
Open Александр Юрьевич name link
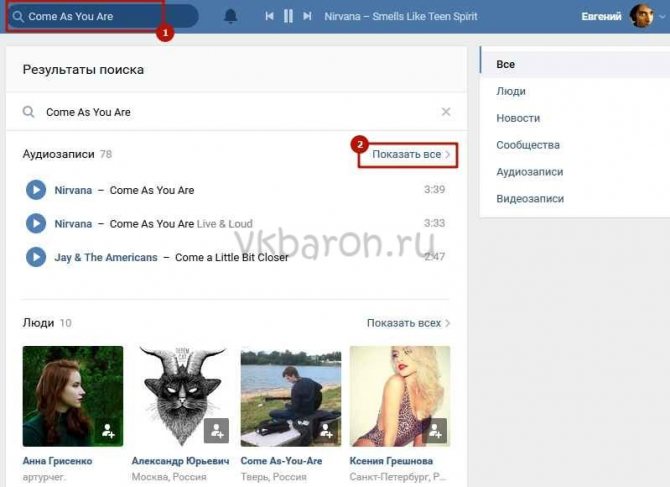pyautogui.click(x=180, y=461)
